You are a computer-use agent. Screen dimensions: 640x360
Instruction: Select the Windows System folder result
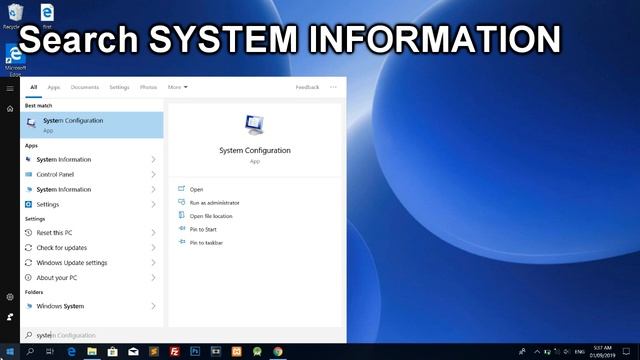point(92,306)
